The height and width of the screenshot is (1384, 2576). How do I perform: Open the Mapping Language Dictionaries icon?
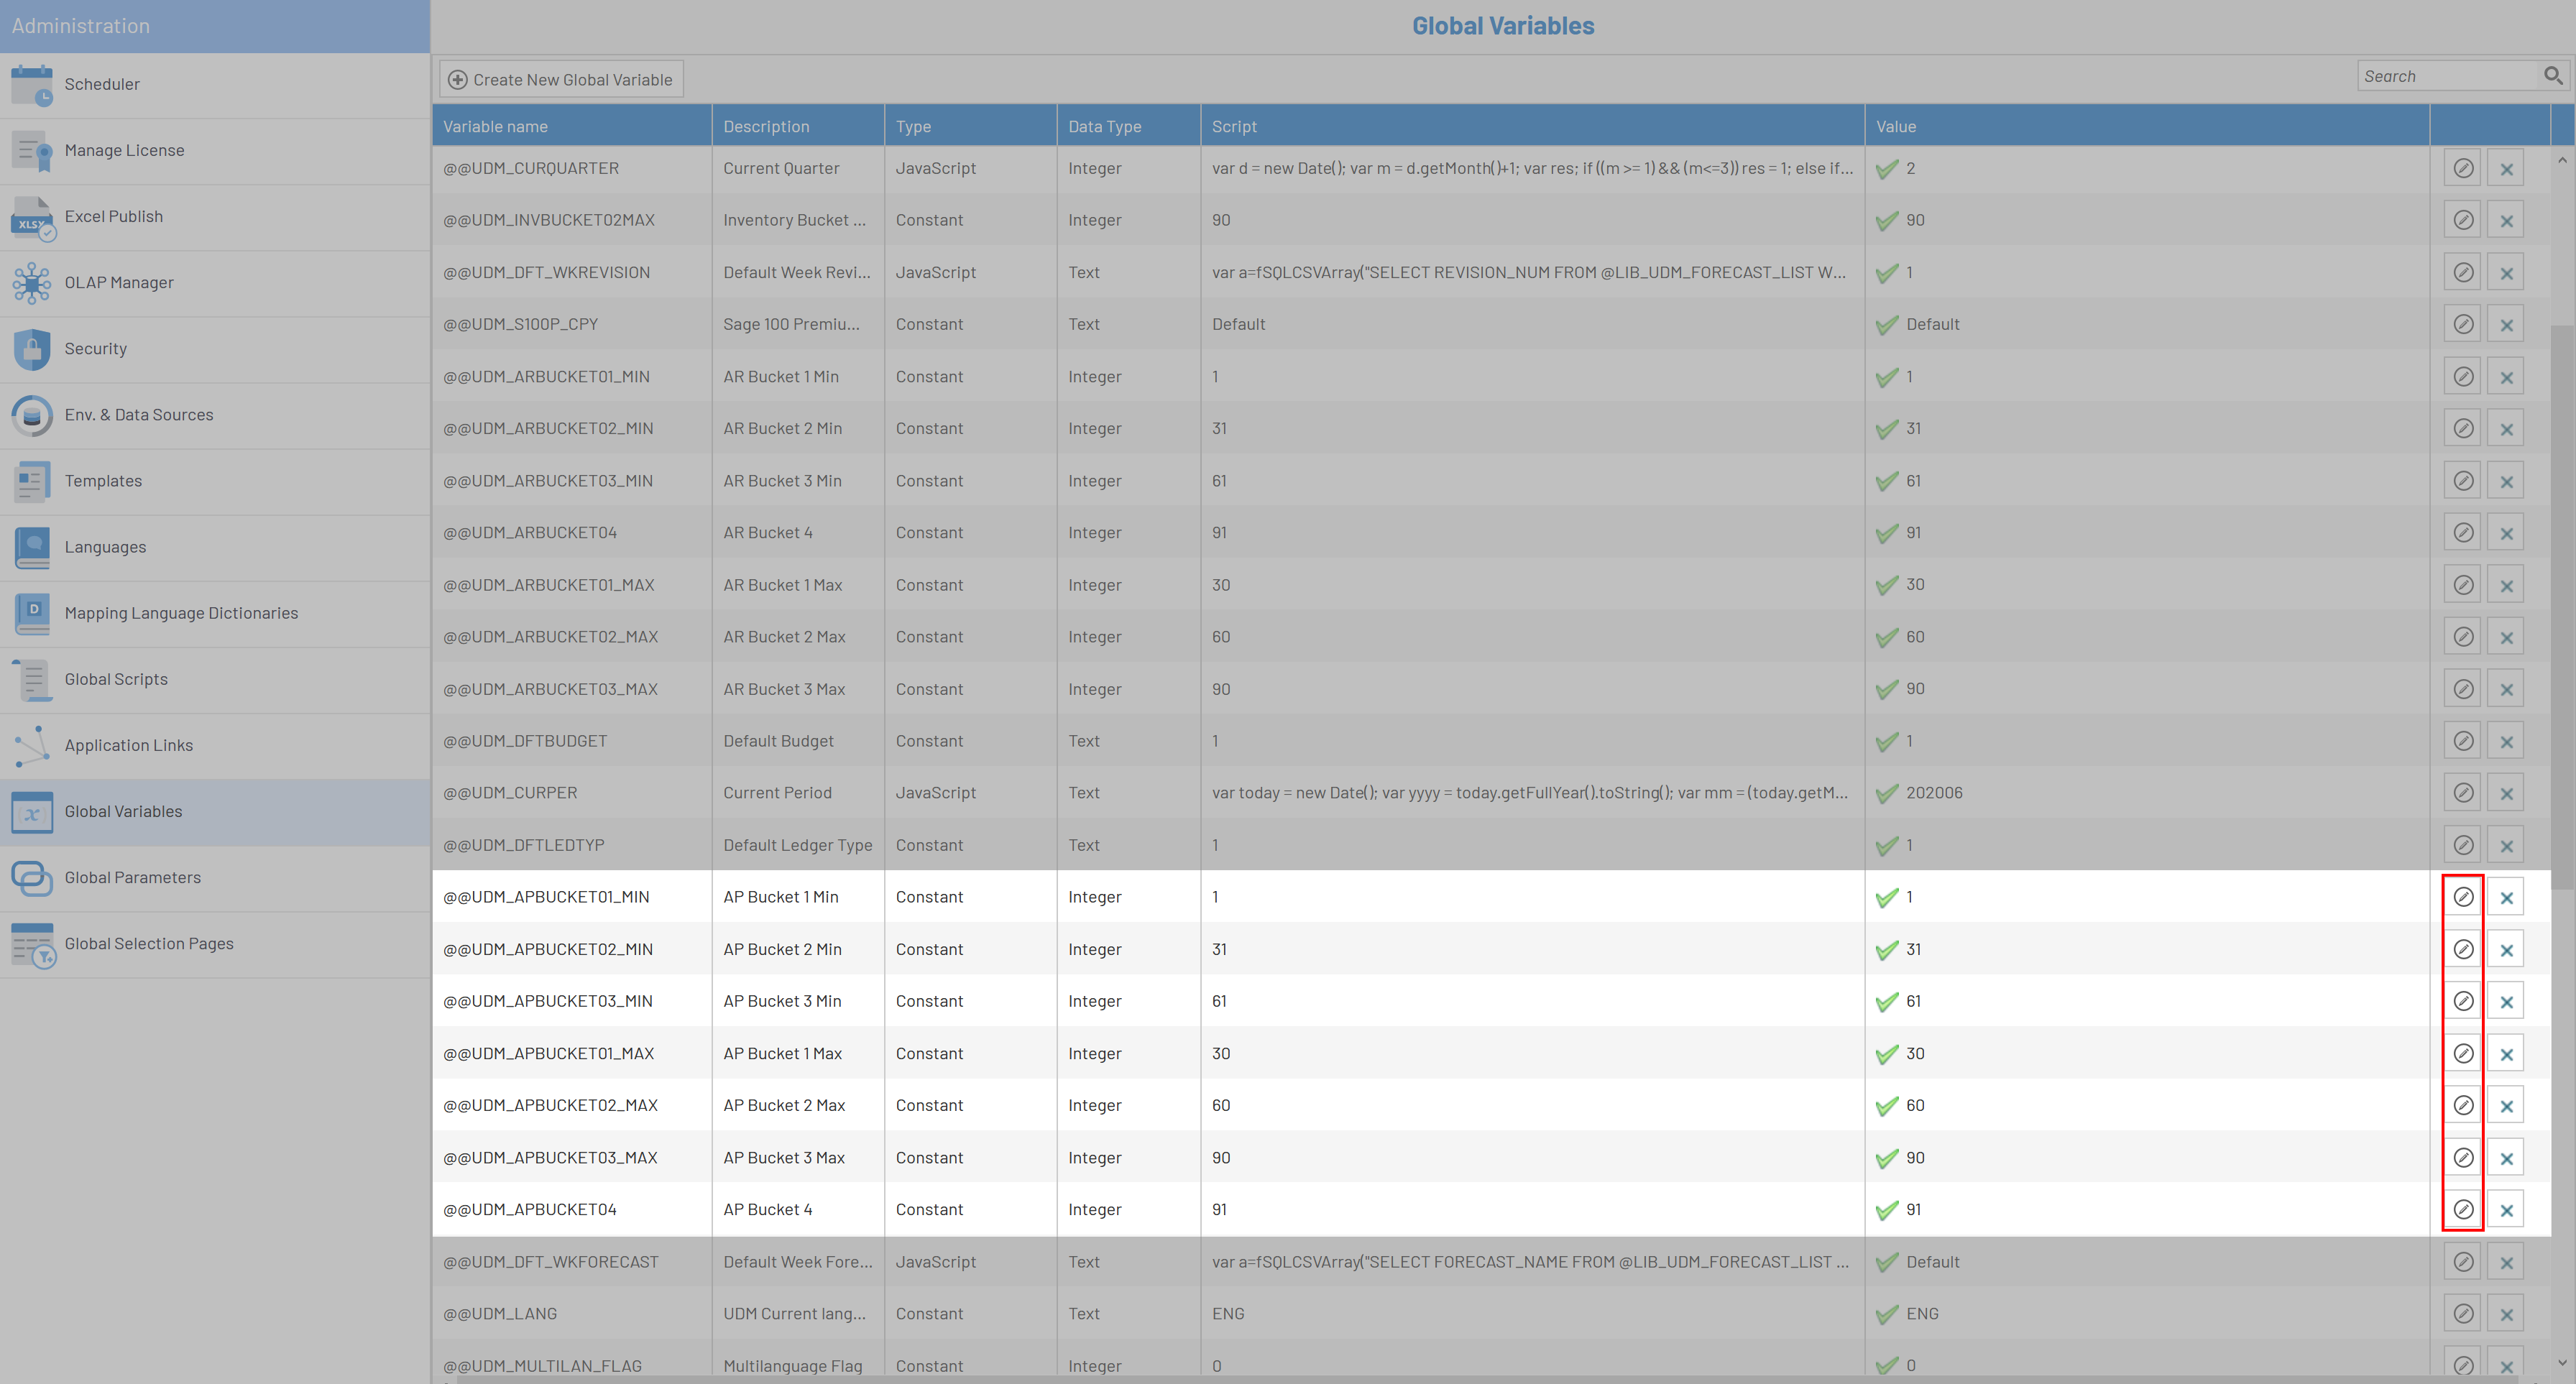pos(32,613)
